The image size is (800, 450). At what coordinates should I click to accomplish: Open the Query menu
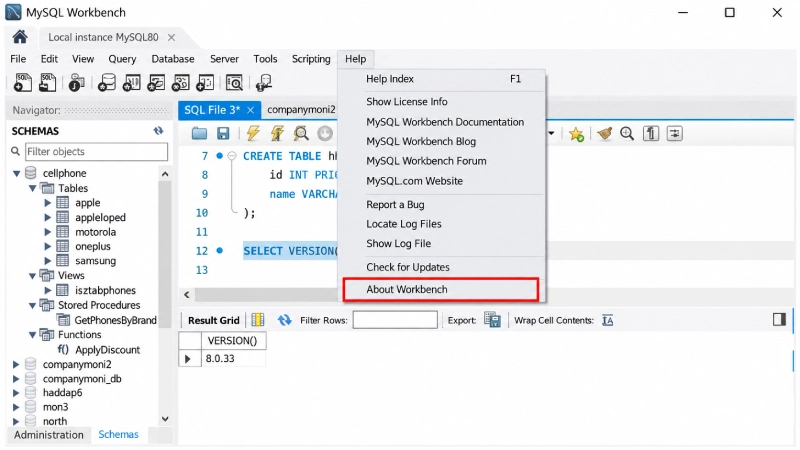tap(122, 59)
